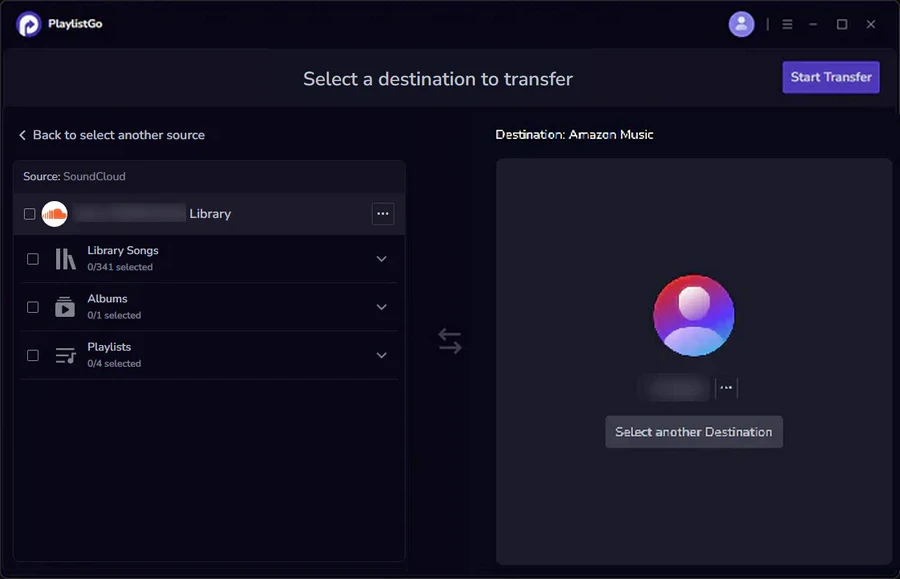Image resolution: width=900 pixels, height=579 pixels.
Task: Click the back chevron arrow icon
Action: coord(22,135)
